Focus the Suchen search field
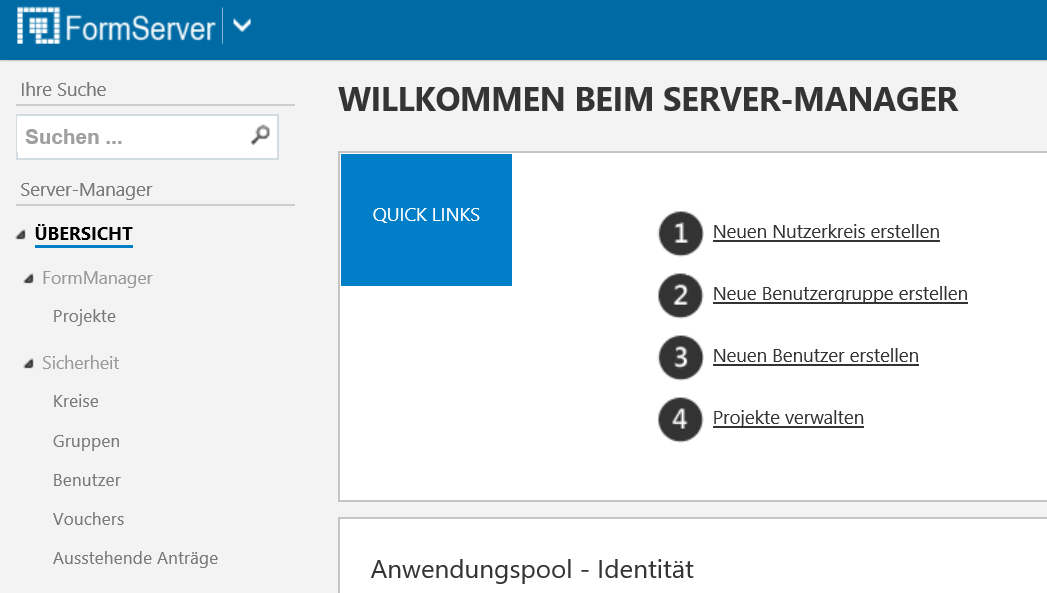 147,137
